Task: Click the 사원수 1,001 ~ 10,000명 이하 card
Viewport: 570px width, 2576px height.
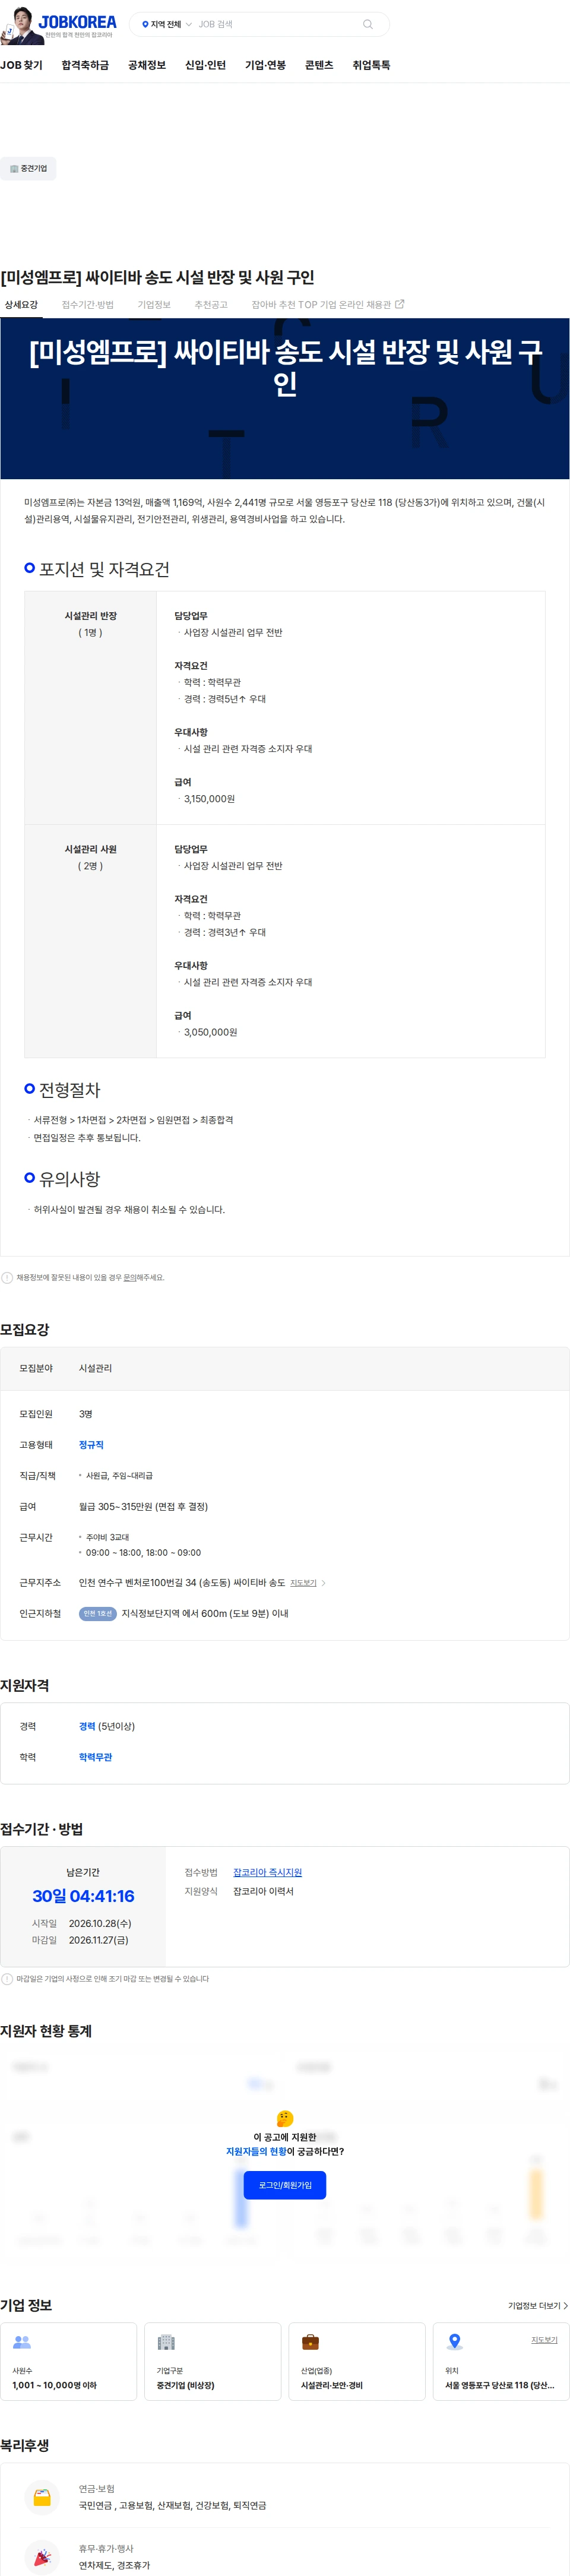Action: (x=68, y=2361)
